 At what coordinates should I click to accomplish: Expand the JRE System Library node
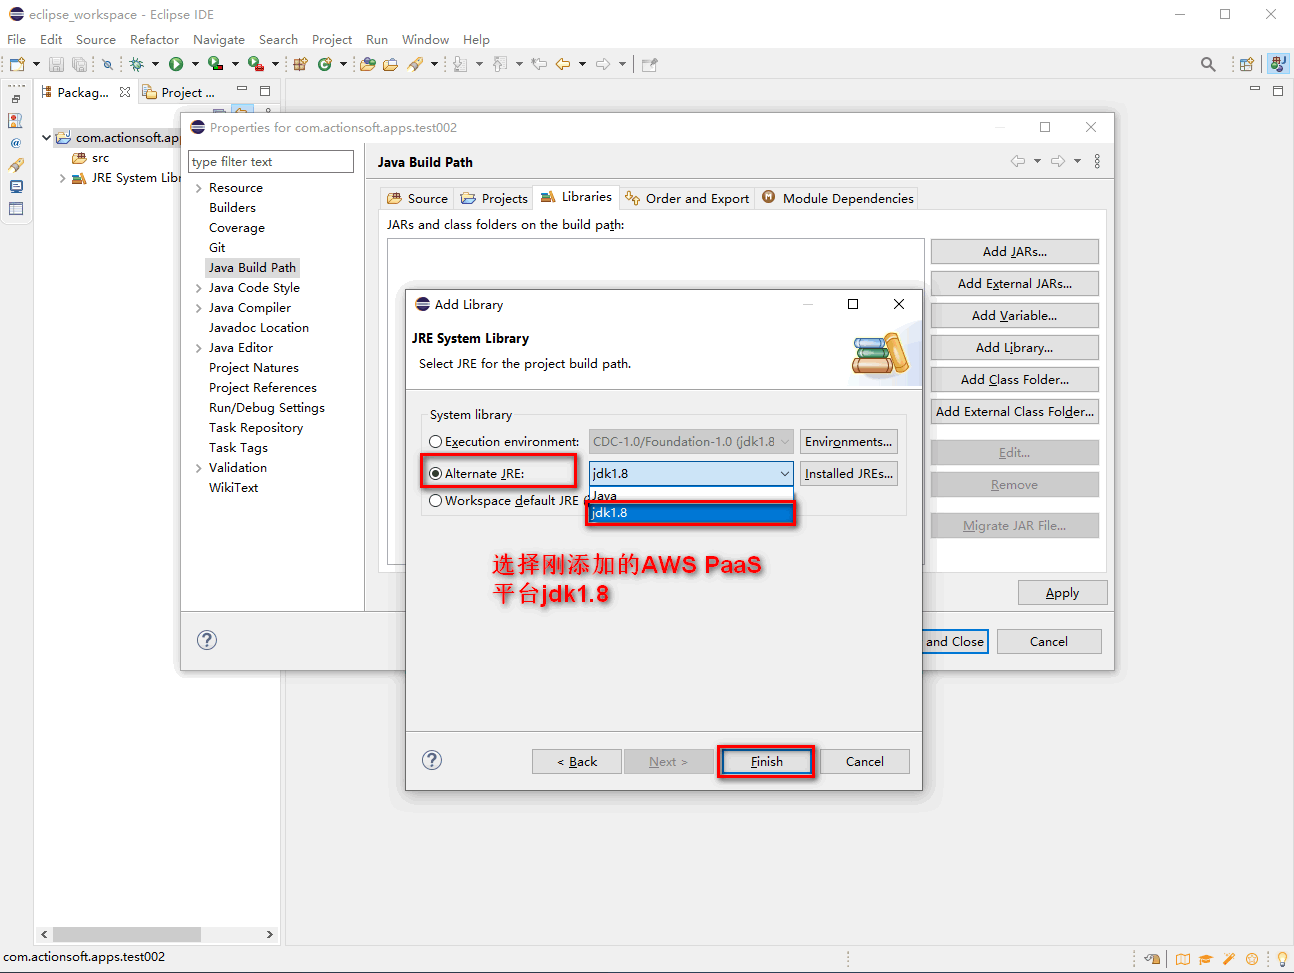click(63, 178)
